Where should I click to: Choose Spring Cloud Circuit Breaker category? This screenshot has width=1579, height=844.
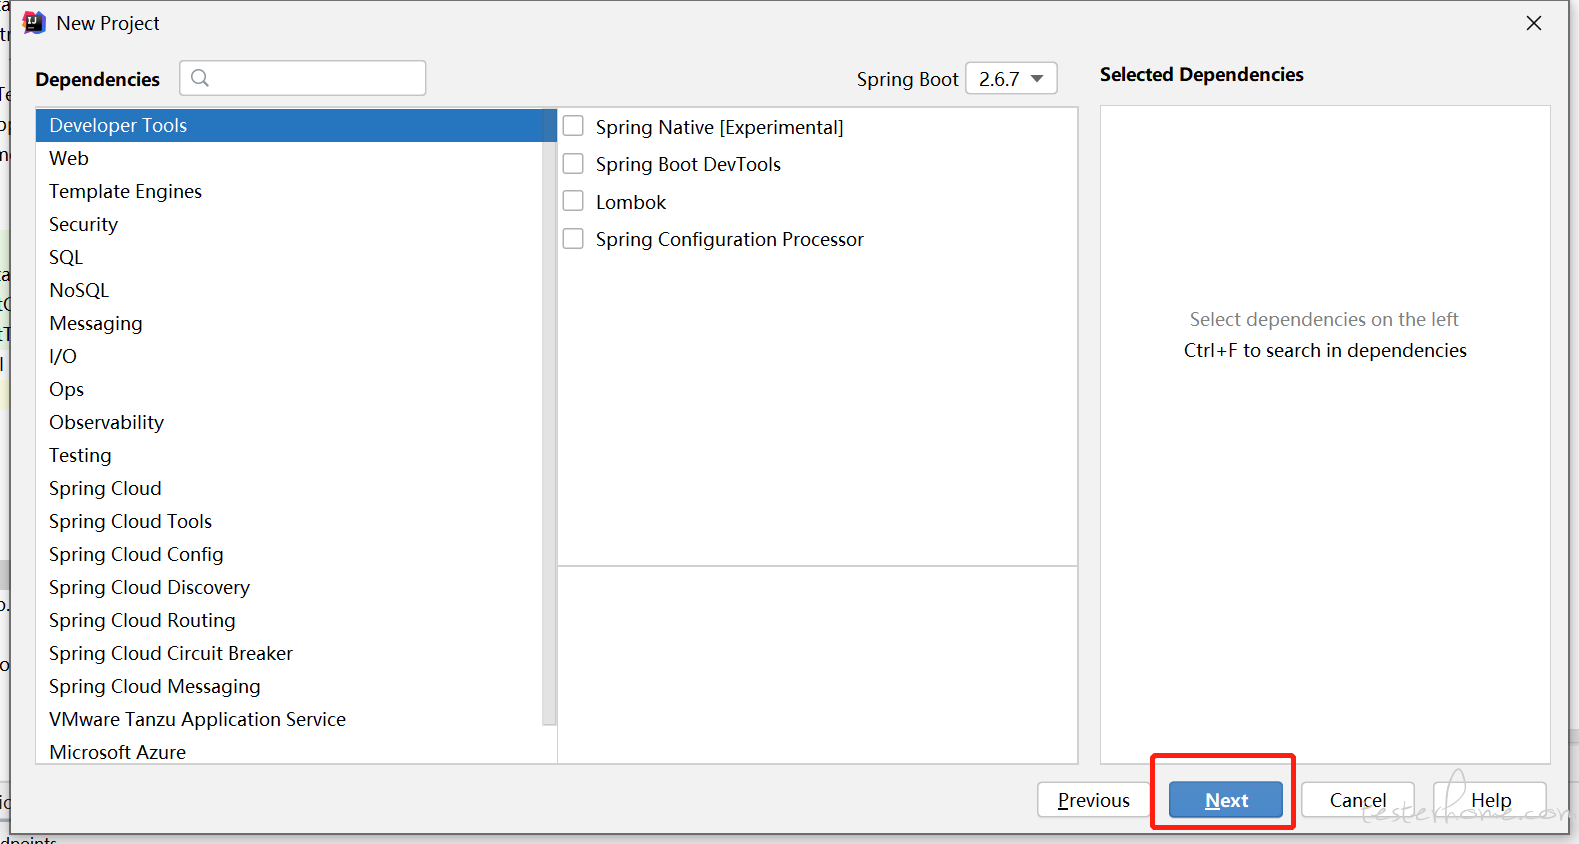click(x=289, y=653)
